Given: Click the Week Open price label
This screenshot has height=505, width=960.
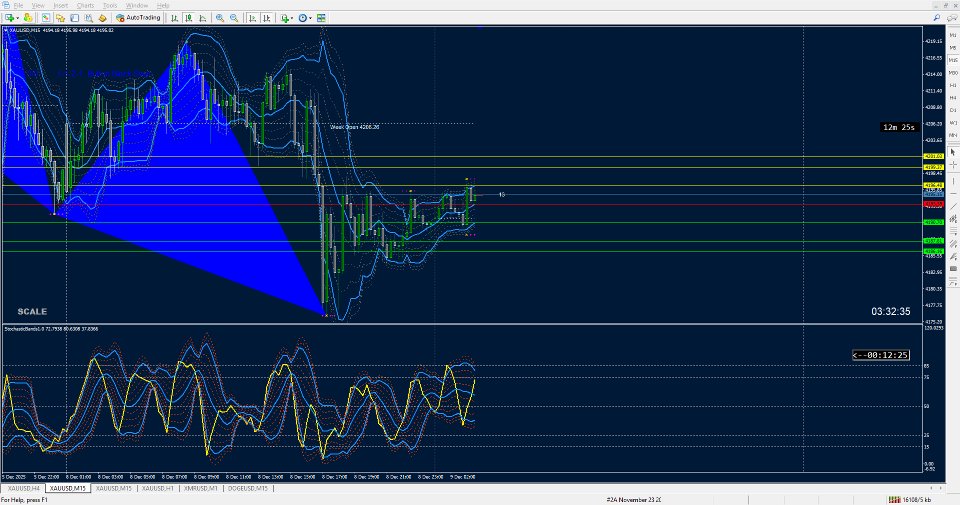Looking at the screenshot, I should point(354,127).
